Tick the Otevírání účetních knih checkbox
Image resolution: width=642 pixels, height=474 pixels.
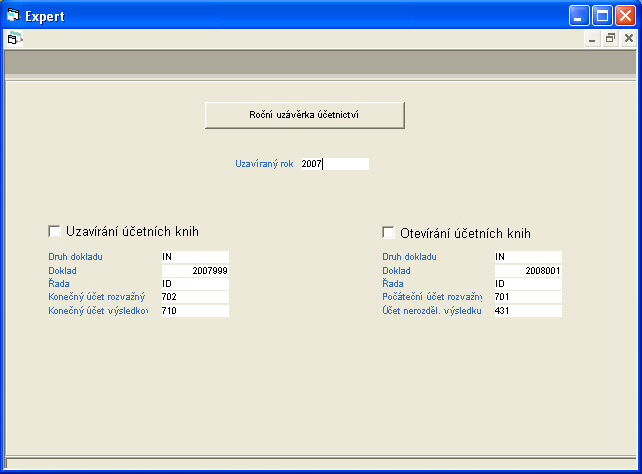(389, 232)
